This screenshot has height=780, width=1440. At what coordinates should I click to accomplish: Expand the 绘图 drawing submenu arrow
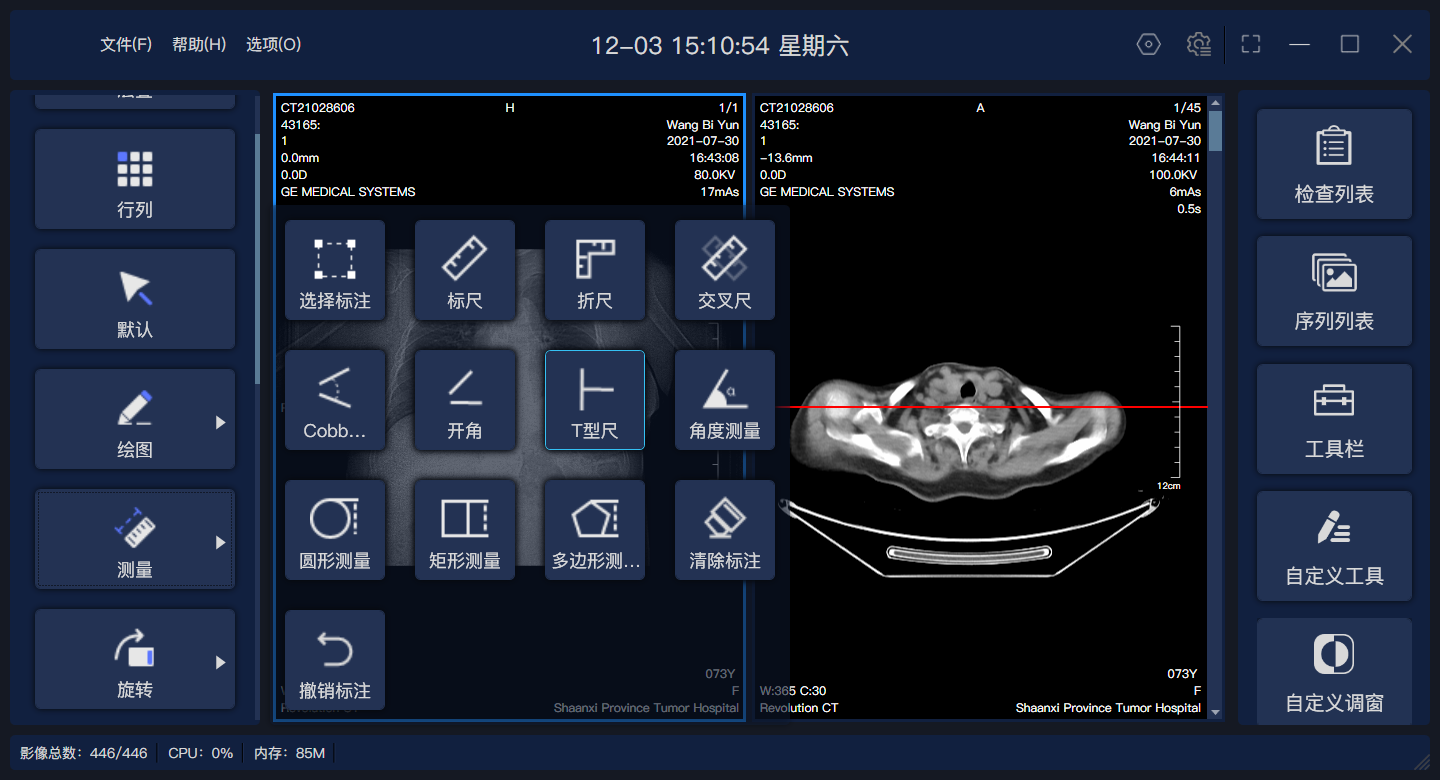tap(220, 423)
